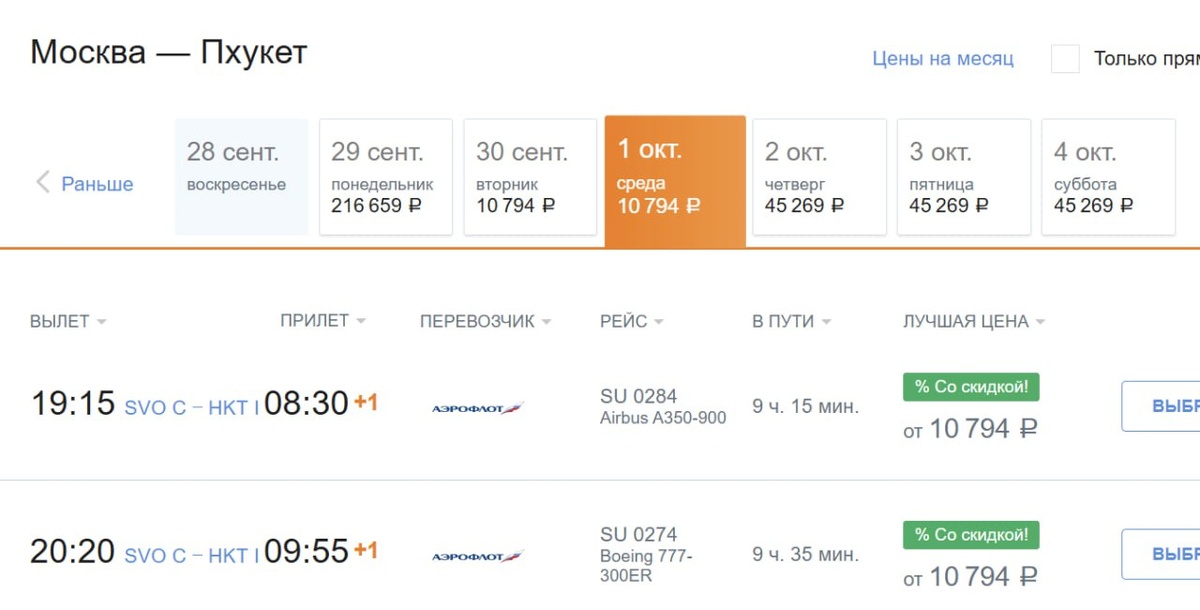Open the Цены на месяц link
Viewport: 1200px width, 610px height.
pos(943,59)
